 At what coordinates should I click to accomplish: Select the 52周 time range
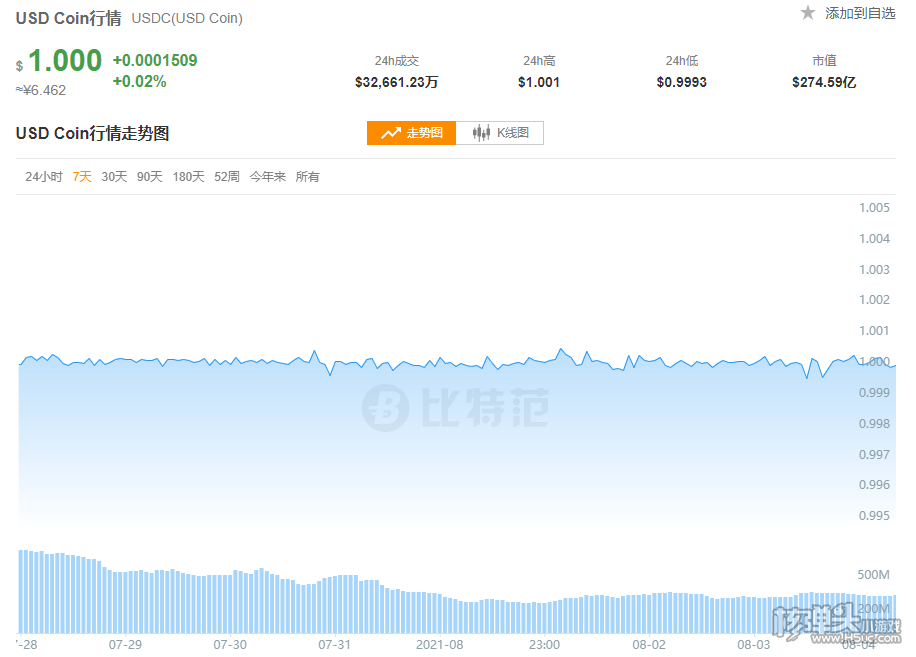(x=227, y=176)
